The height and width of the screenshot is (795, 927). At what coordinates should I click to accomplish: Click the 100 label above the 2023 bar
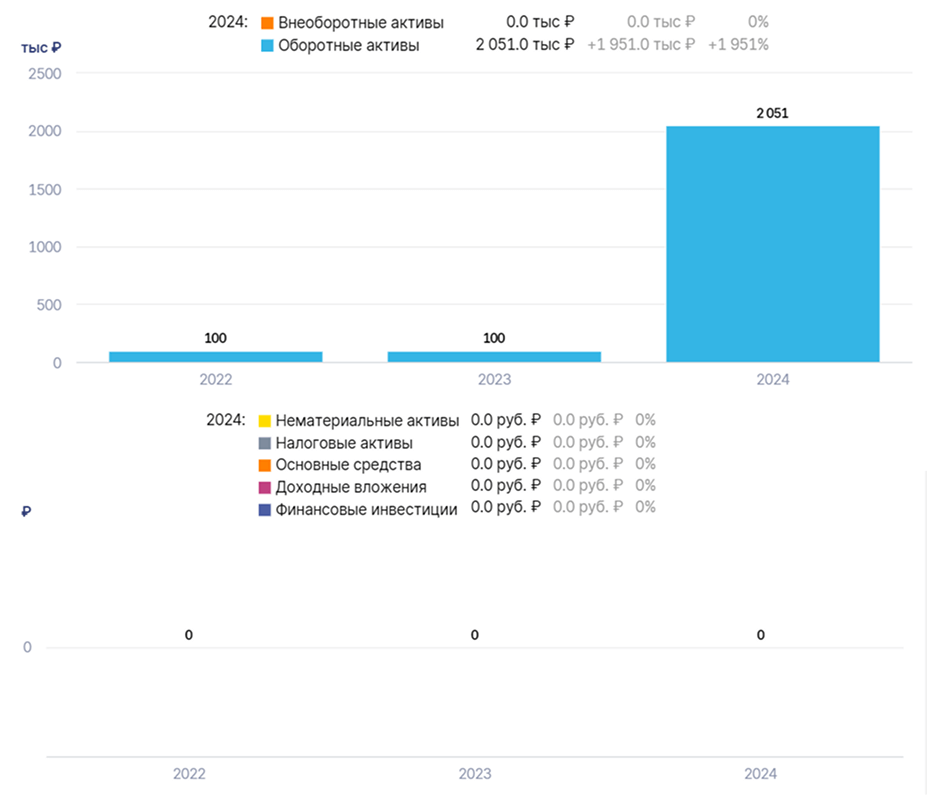coord(494,338)
